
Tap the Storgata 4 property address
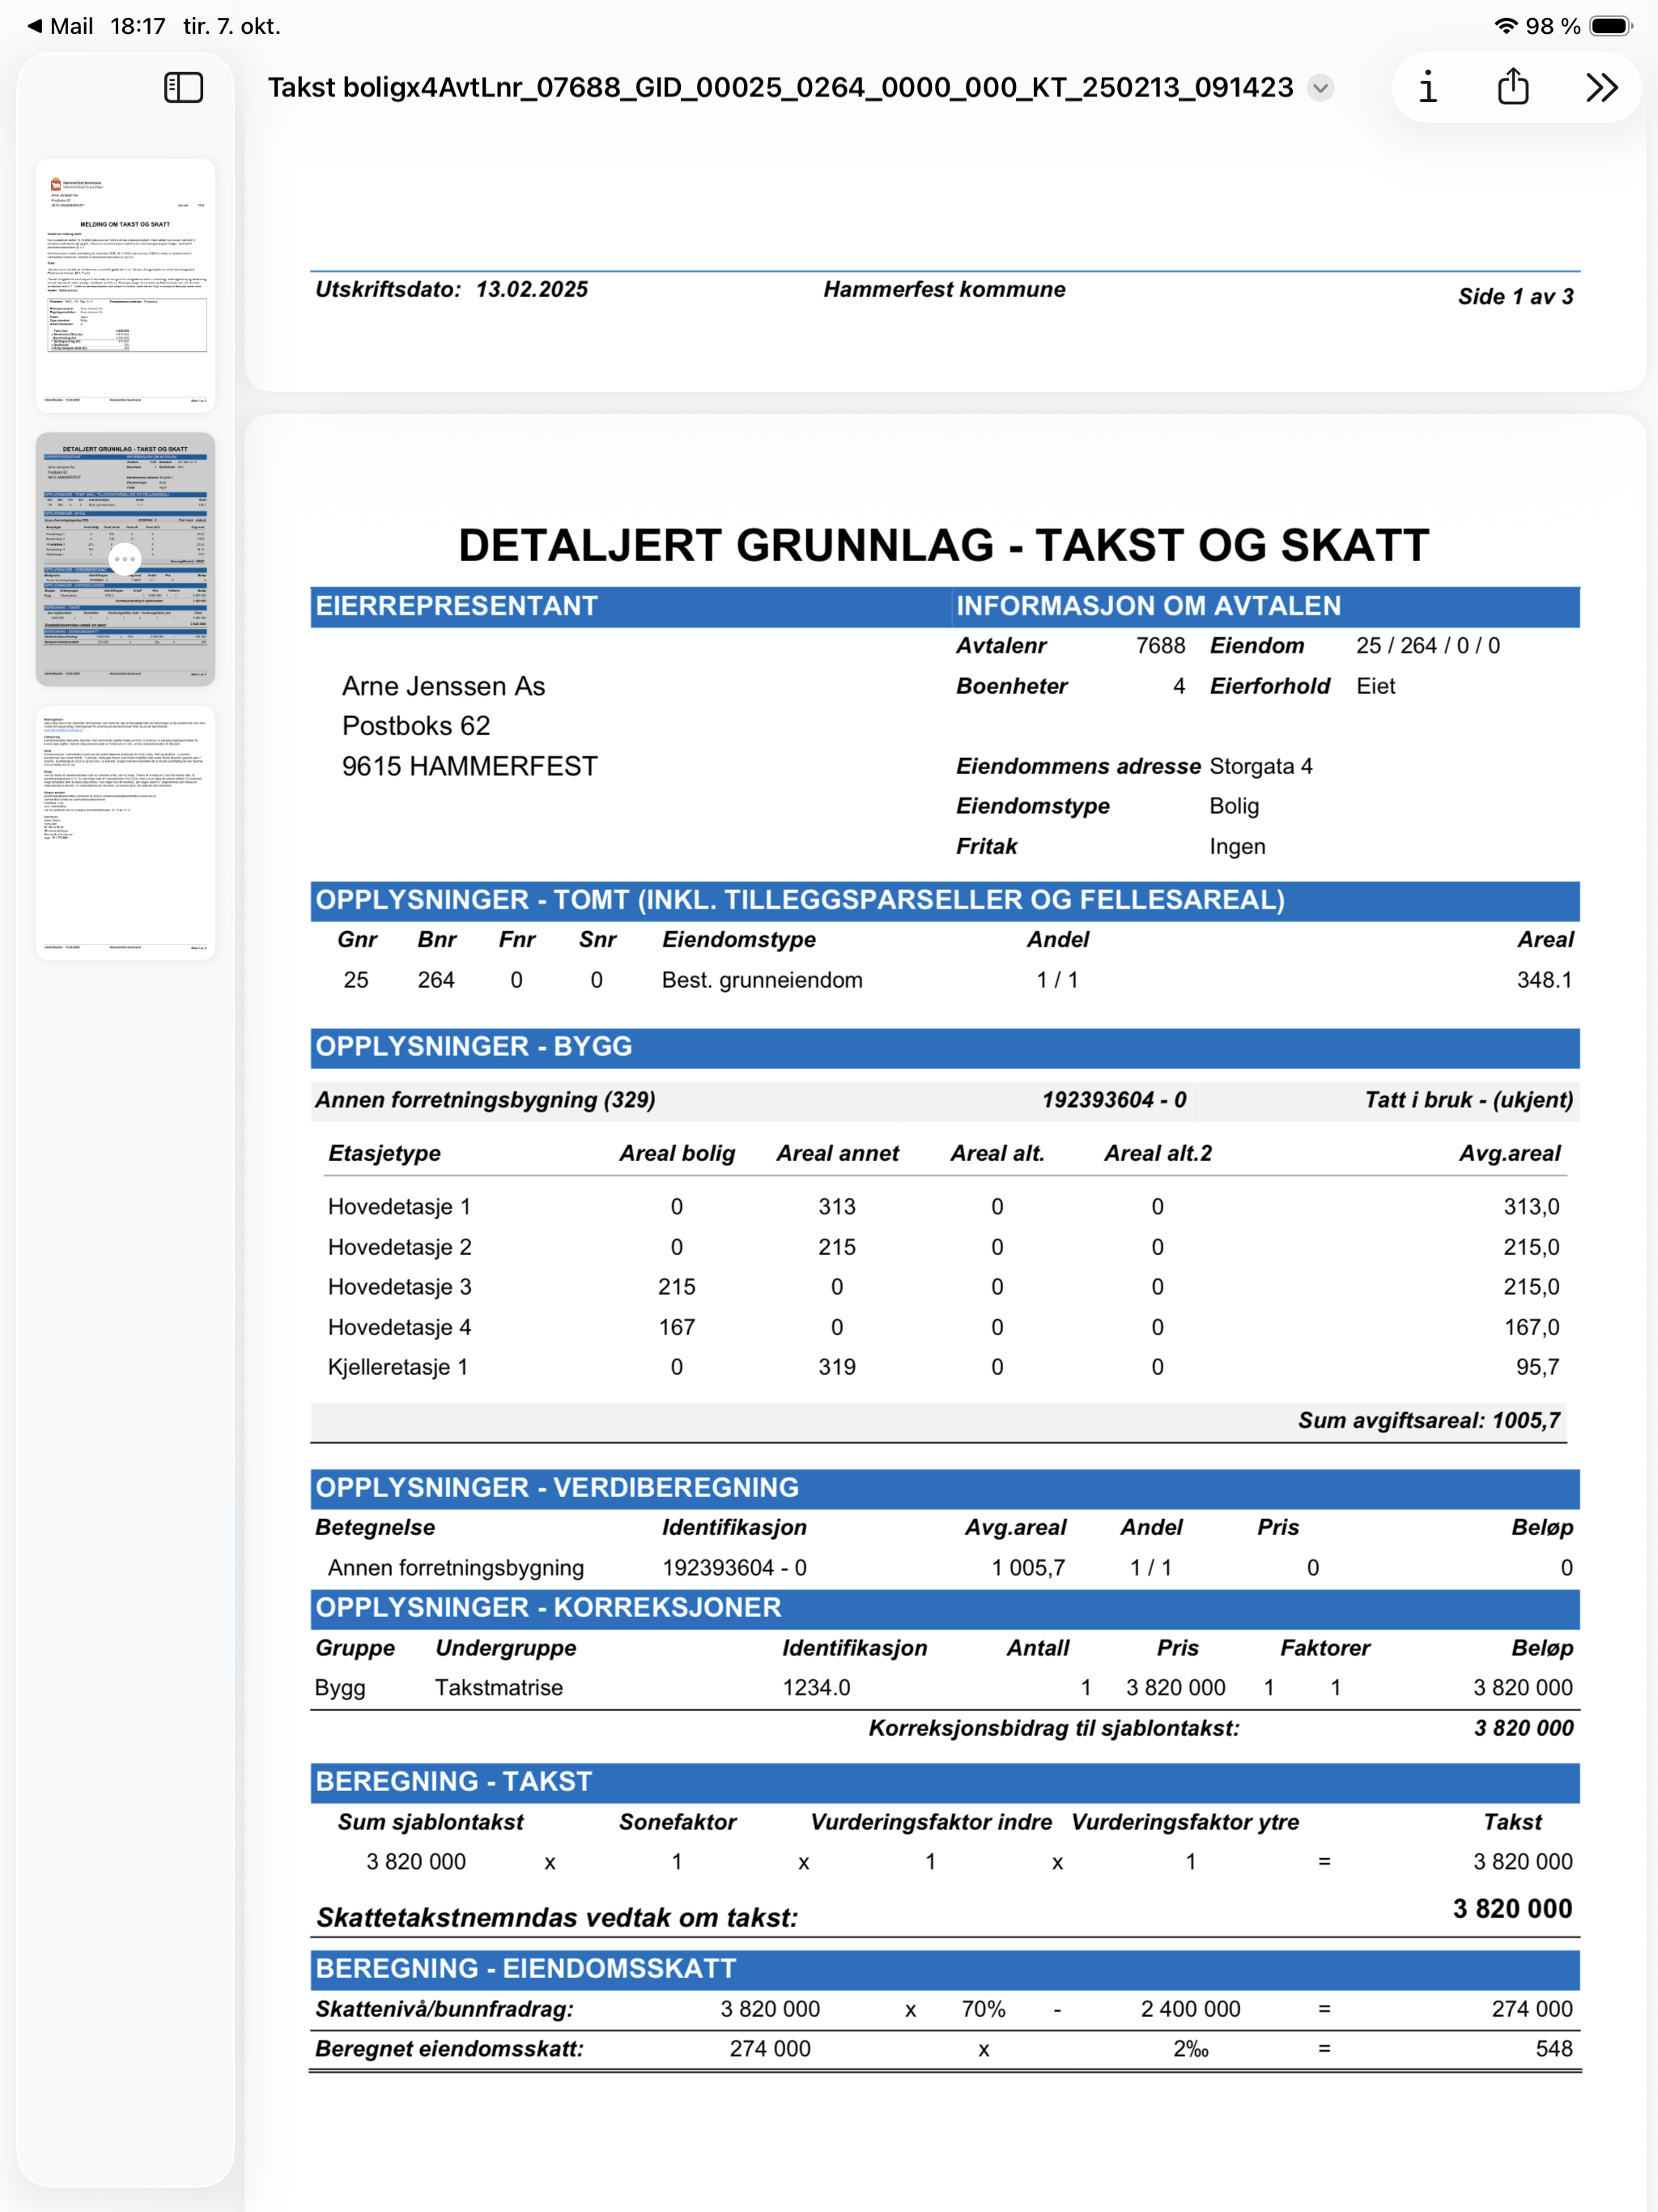click(x=1260, y=766)
